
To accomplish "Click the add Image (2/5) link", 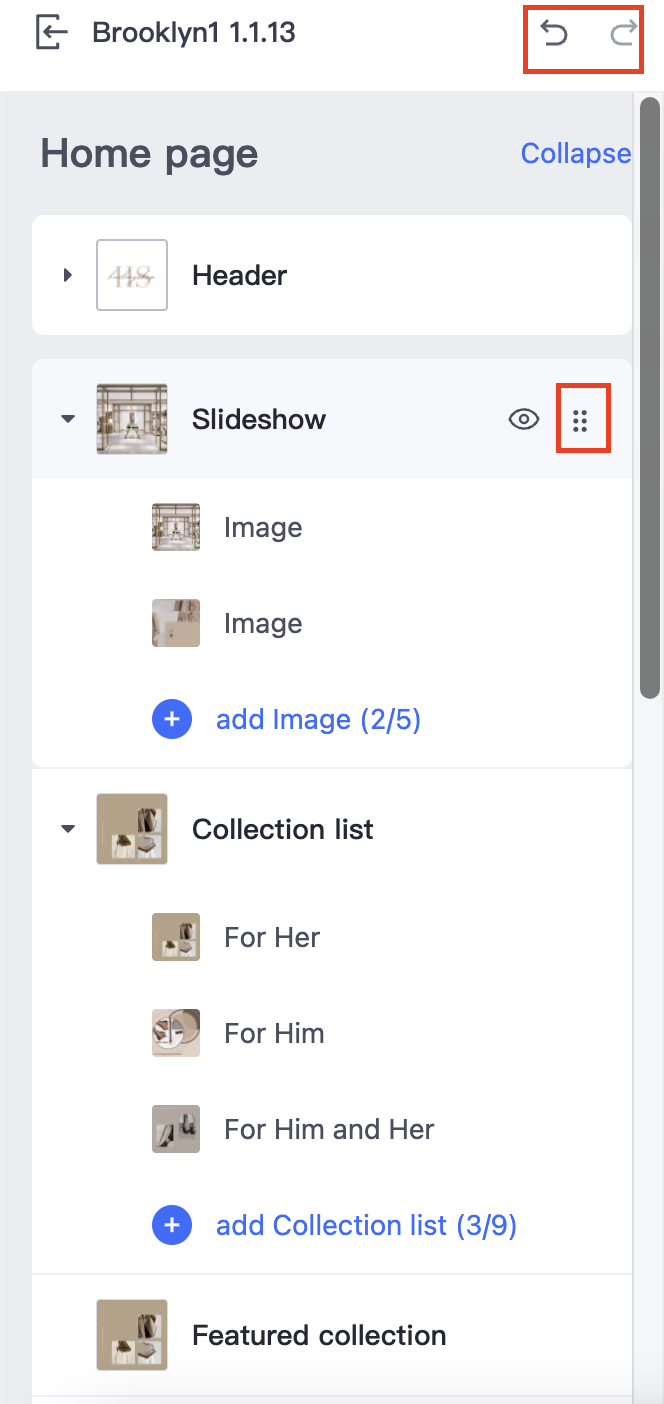I will (318, 720).
